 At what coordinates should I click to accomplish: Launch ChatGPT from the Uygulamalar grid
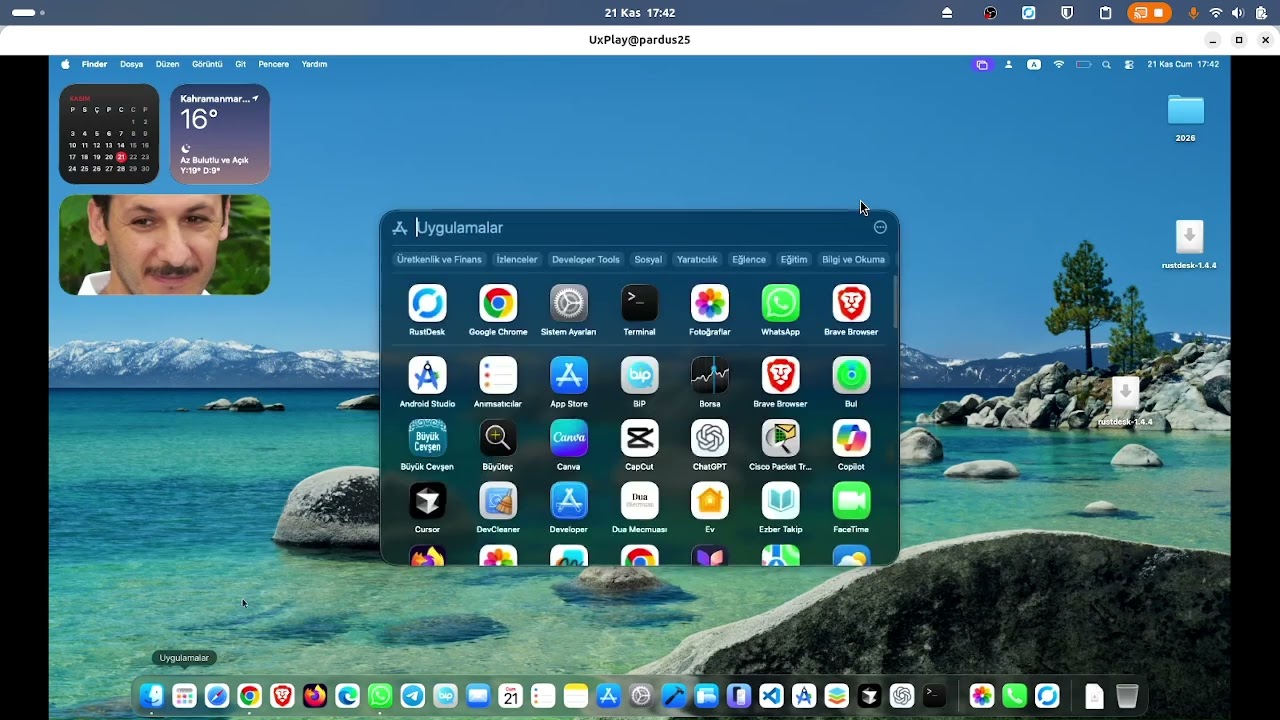tap(710, 438)
